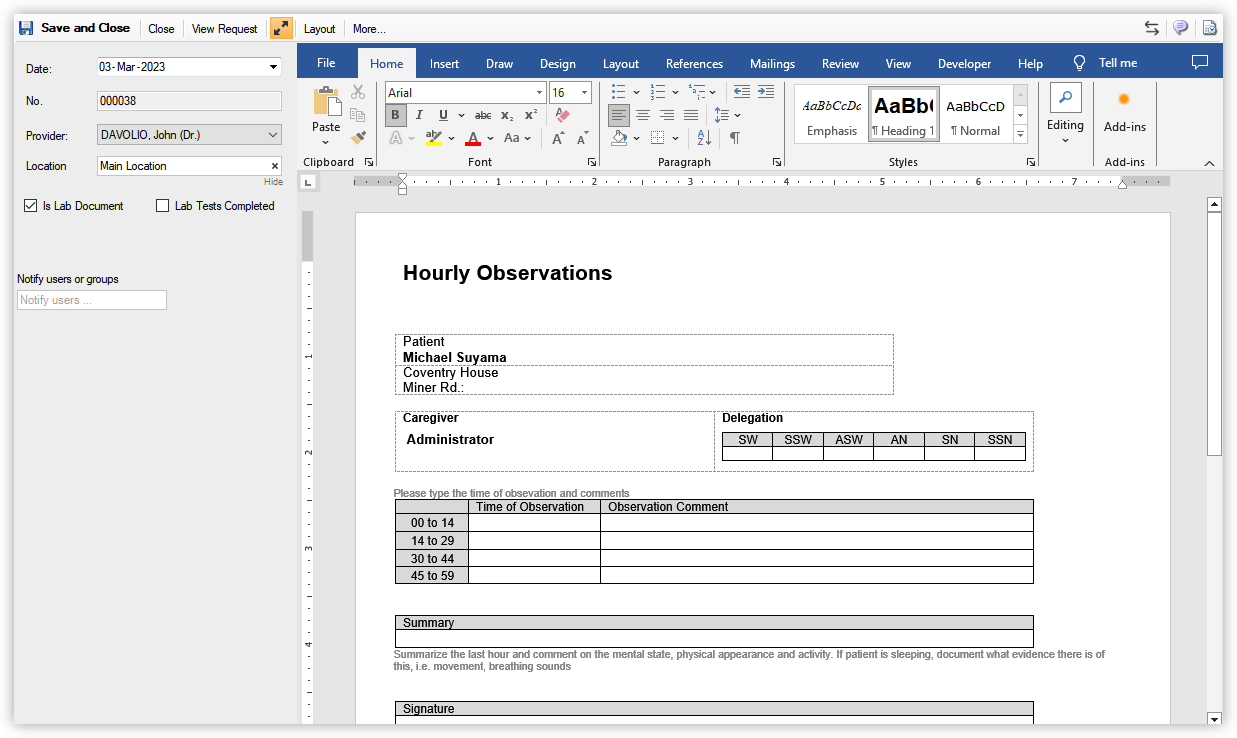Click inside the Notify users field
The image size is (1237, 738).
[x=91, y=299]
